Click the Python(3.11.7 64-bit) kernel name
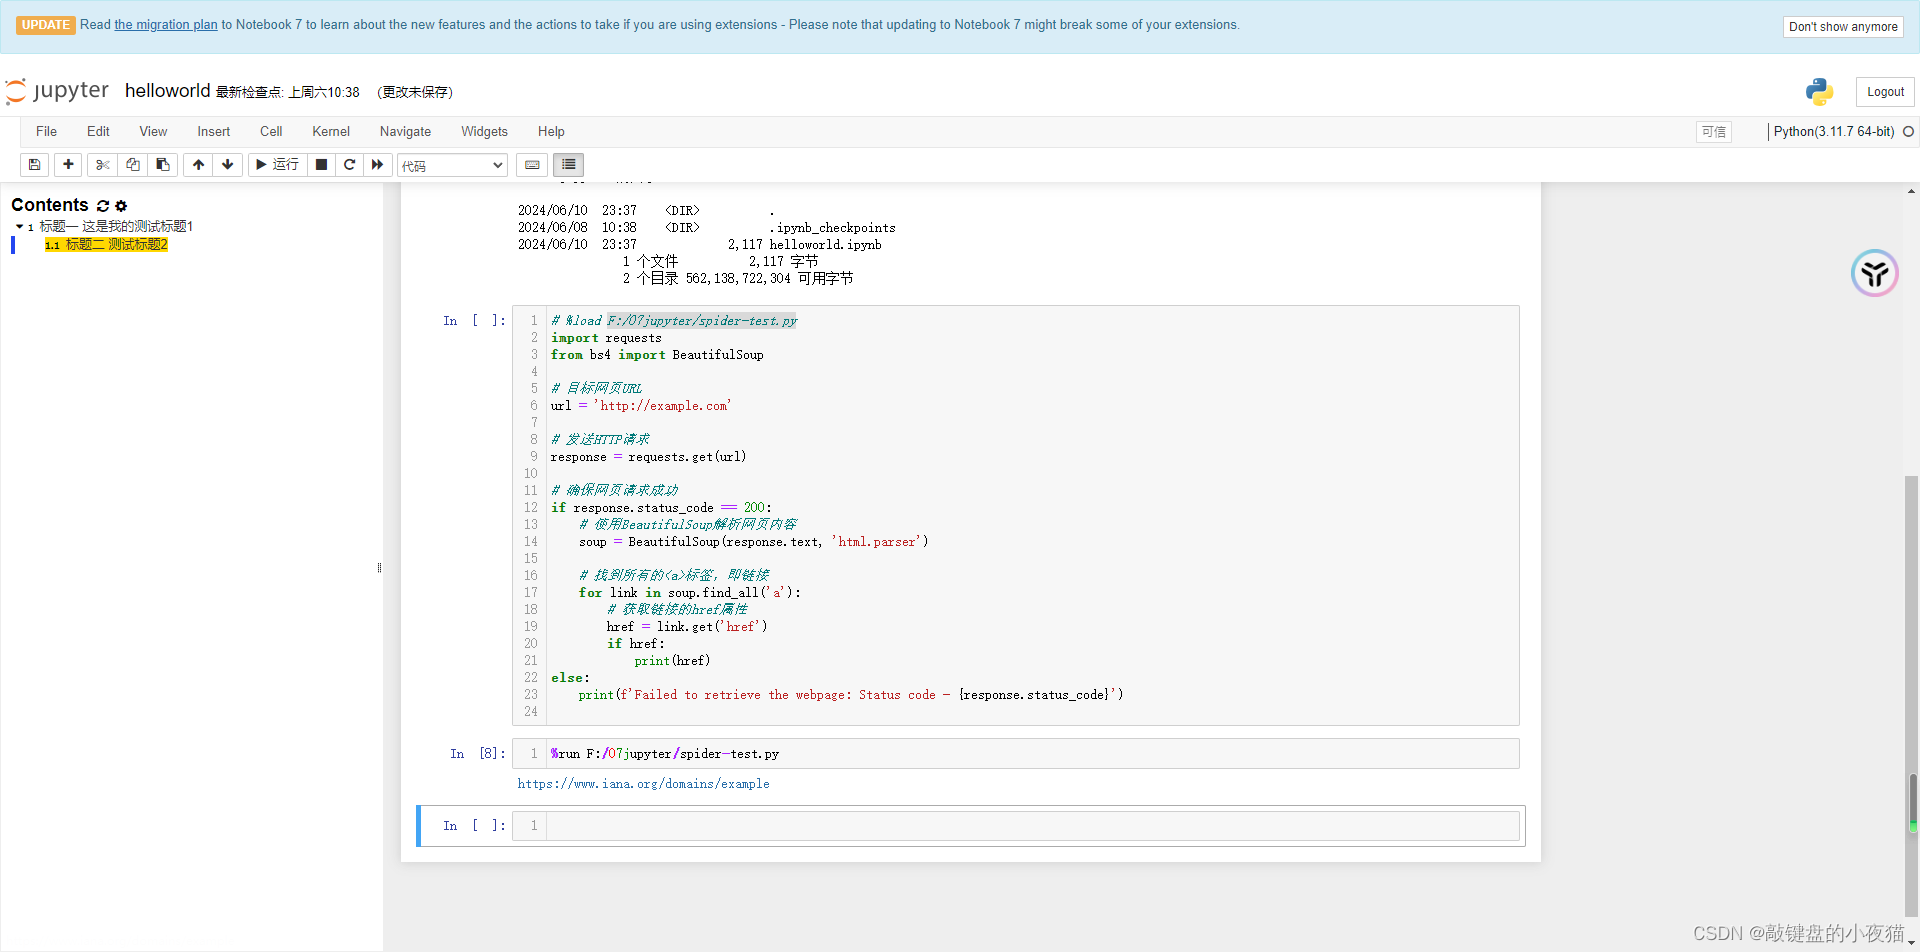 tap(1834, 132)
